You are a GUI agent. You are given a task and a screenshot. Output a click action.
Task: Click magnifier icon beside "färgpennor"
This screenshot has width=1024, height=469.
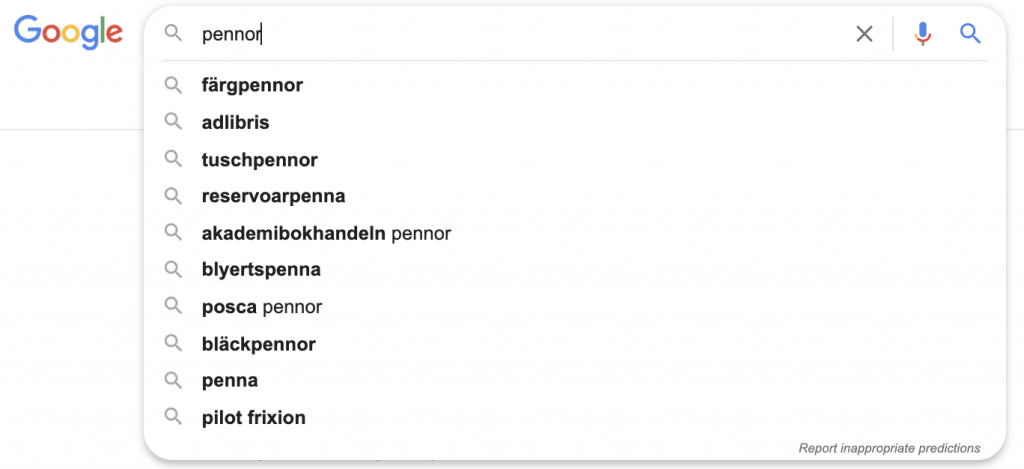click(x=173, y=85)
